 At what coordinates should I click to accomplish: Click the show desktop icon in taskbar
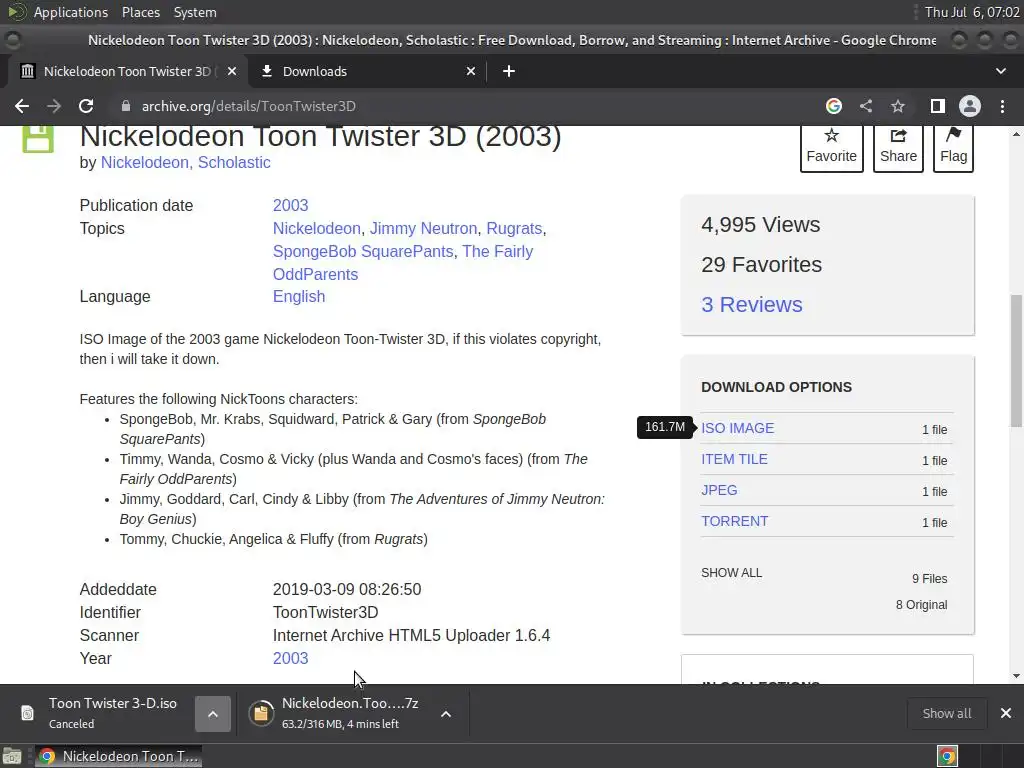12,756
